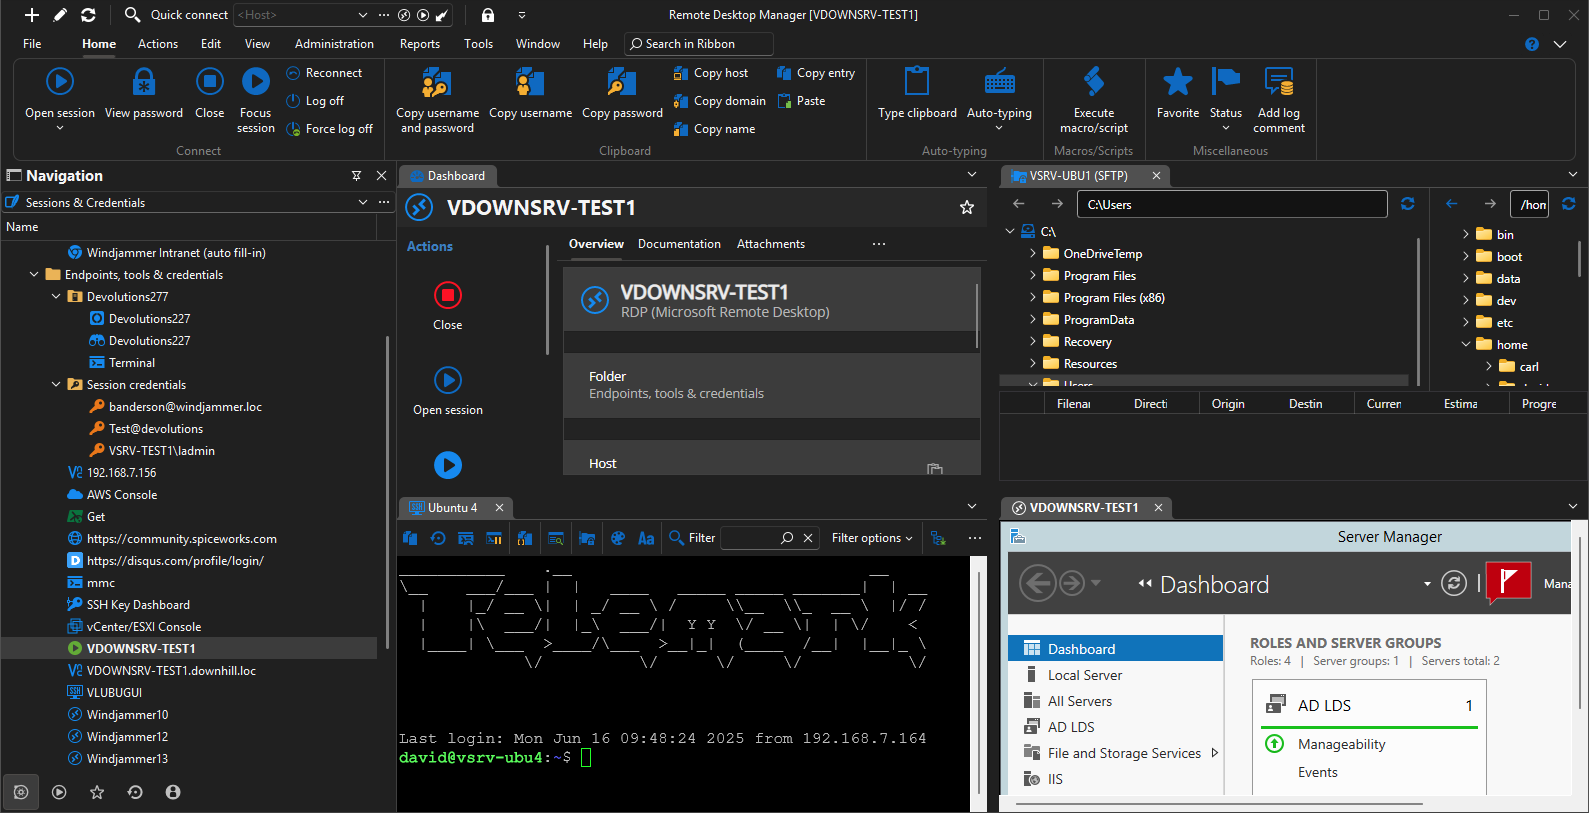Click the Status flag ribbon icon
The height and width of the screenshot is (813, 1589).
[x=1225, y=81]
